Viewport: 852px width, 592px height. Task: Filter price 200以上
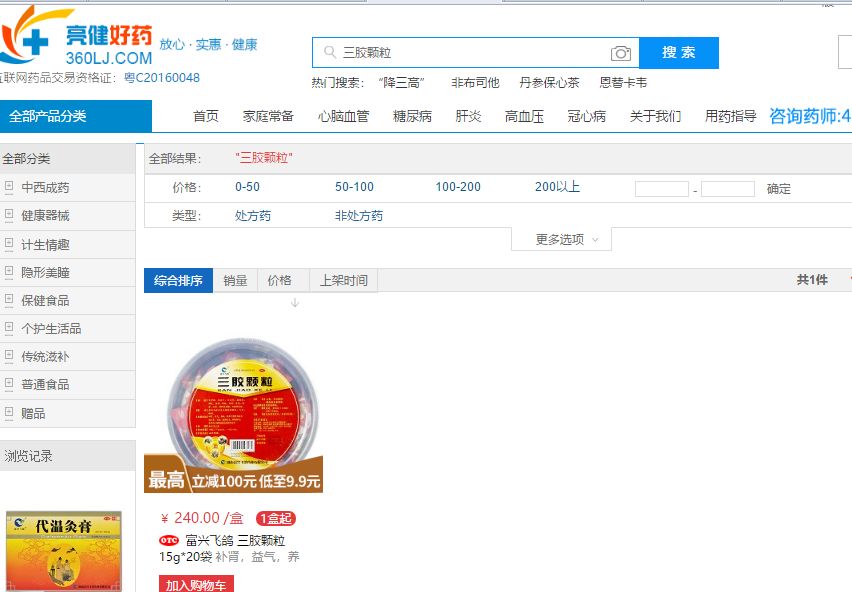(x=557, y=187)
